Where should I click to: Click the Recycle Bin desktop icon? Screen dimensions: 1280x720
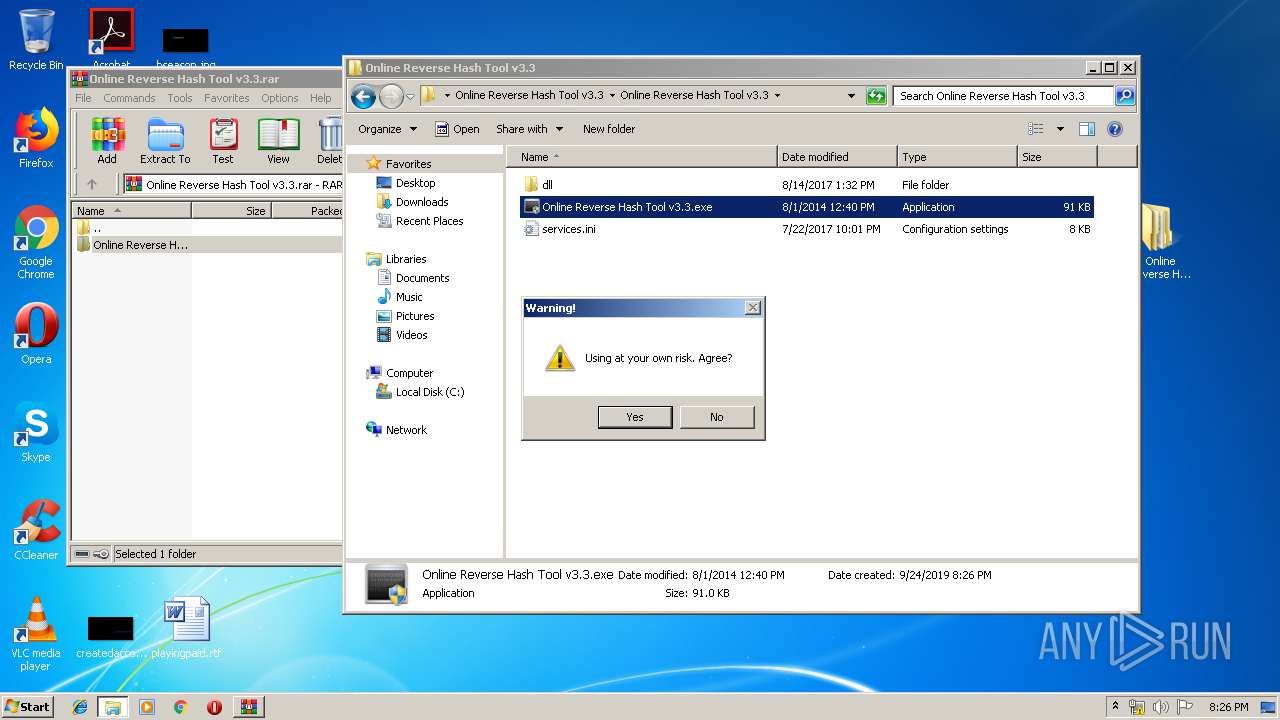[36, 40]
